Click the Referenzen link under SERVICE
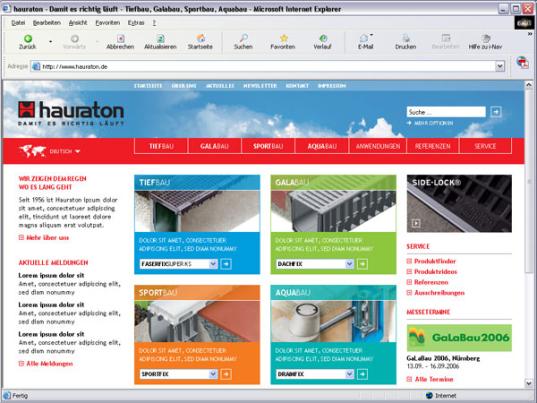 click(431, 282)
